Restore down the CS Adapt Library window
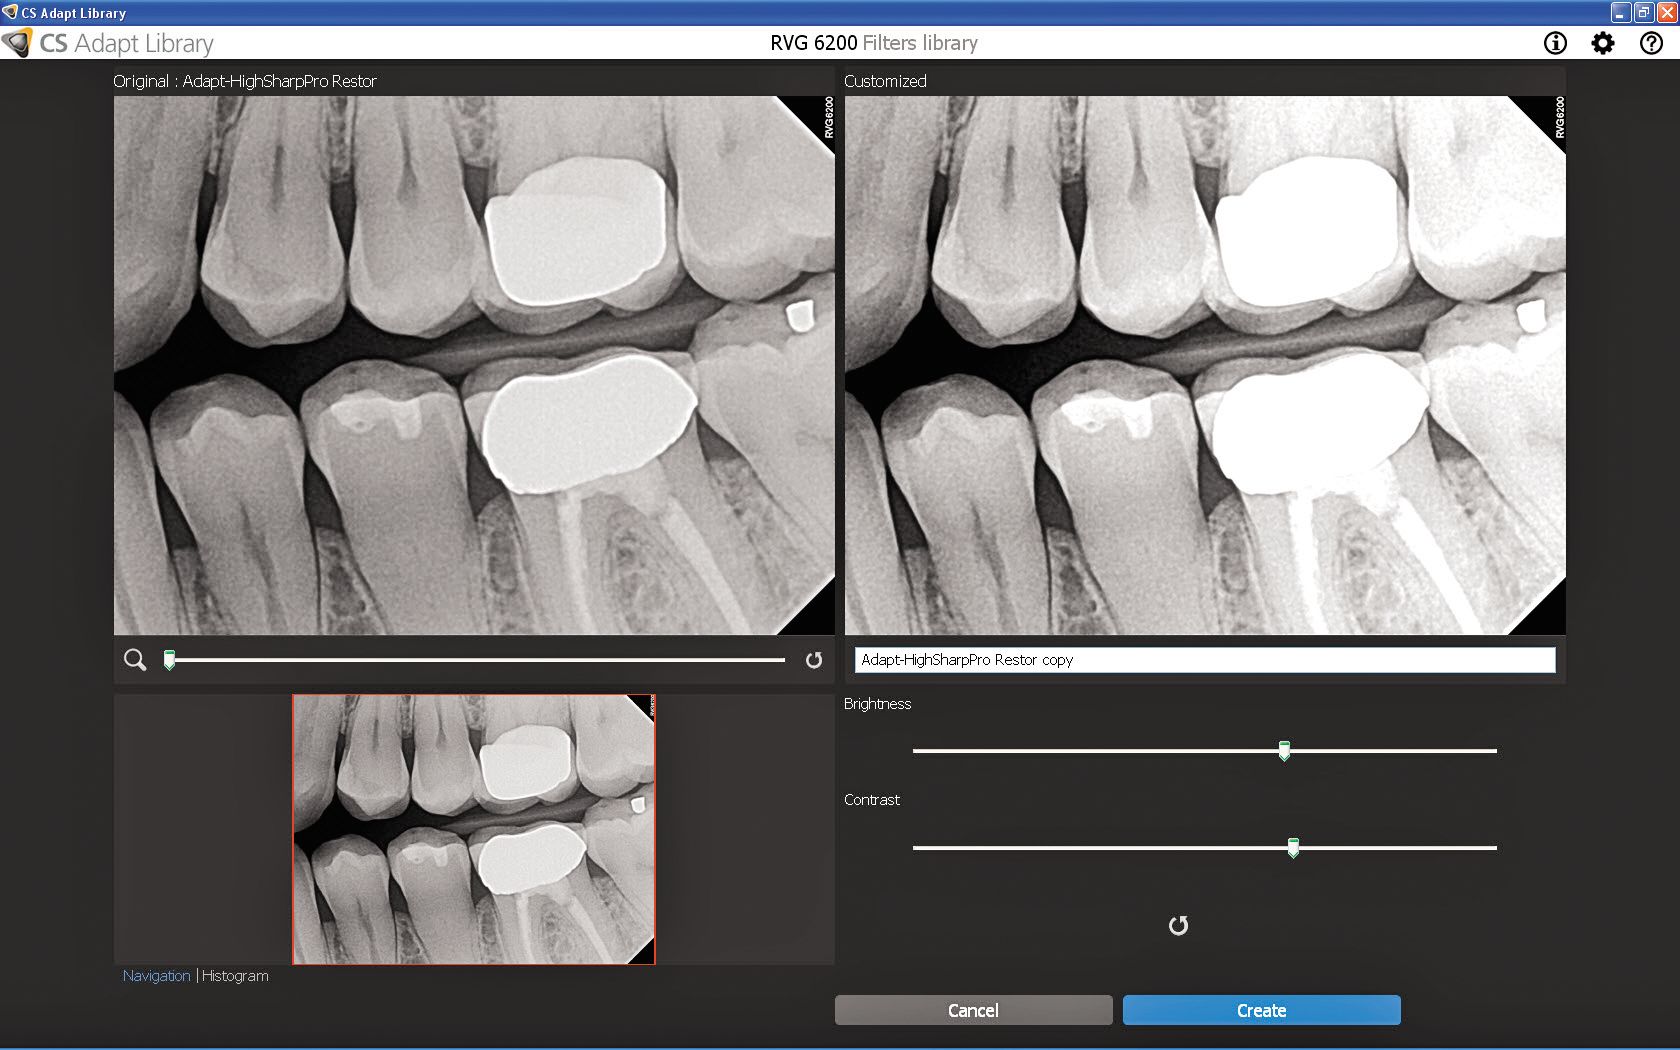Image resolution: width=1680 pixels, height=1050 pixels. [x=1643, y=12]
